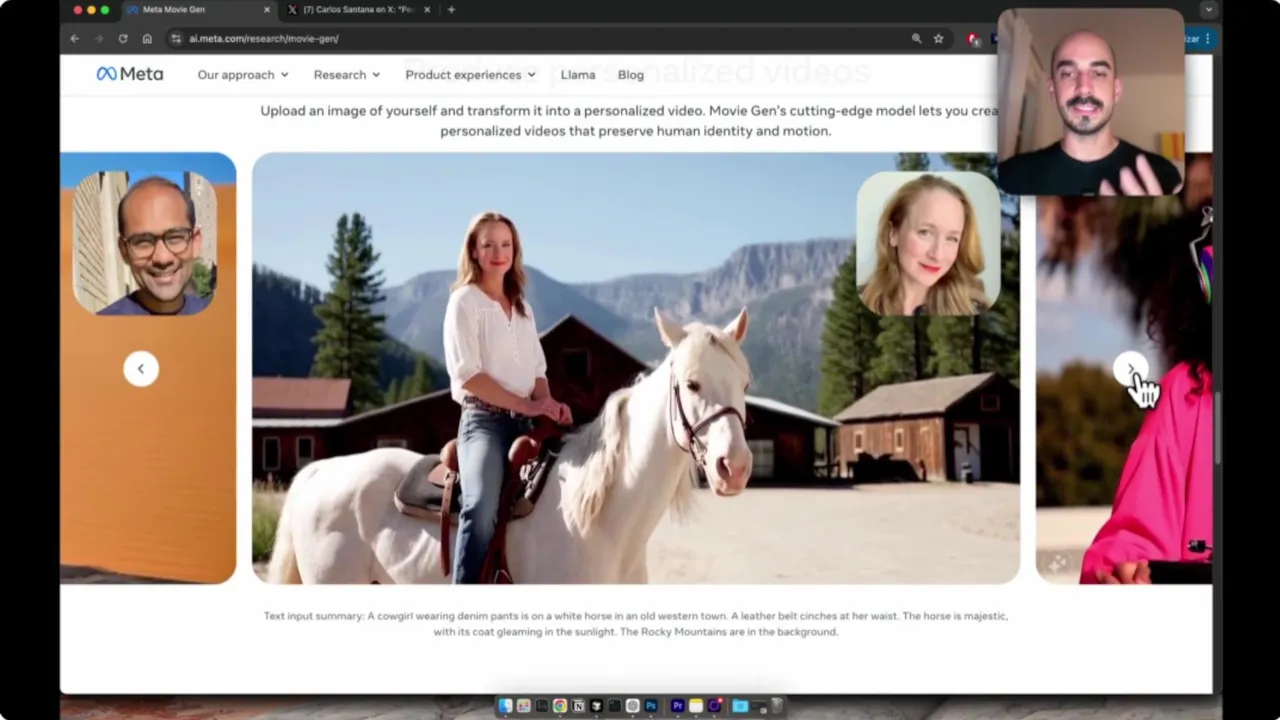The height and width of the screenshot is (720, 1280).
Task: Expand the Research menu
Action: [x=347, y=74]
